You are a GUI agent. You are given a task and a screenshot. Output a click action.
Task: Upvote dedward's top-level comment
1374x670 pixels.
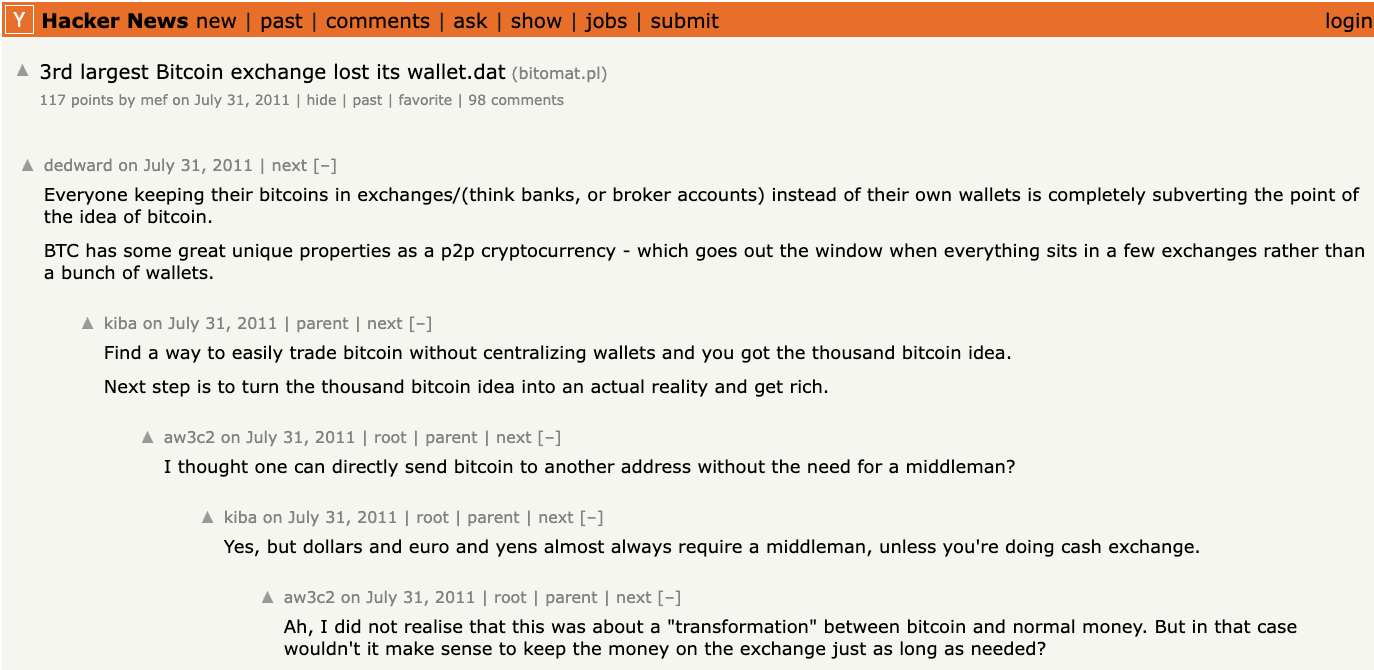[28, 165]
